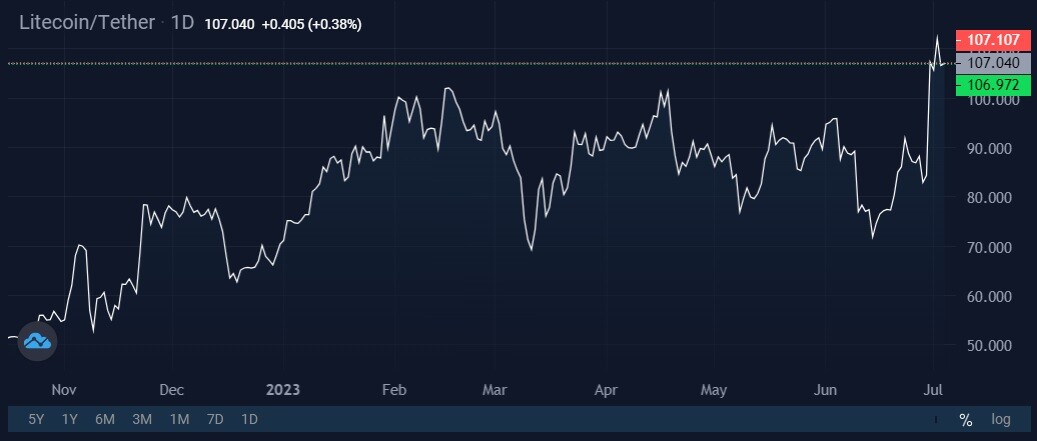Image resolution: width=1037 pixels, height=441 pixels.
Task: Click the 107.040 price in header
Action: [229, 24]
